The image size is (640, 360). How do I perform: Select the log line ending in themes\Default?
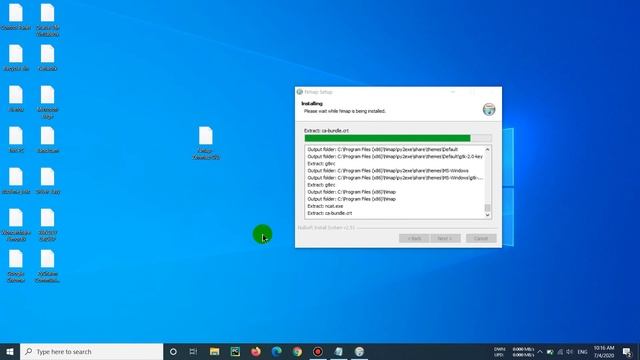click(x=382, y=149)
